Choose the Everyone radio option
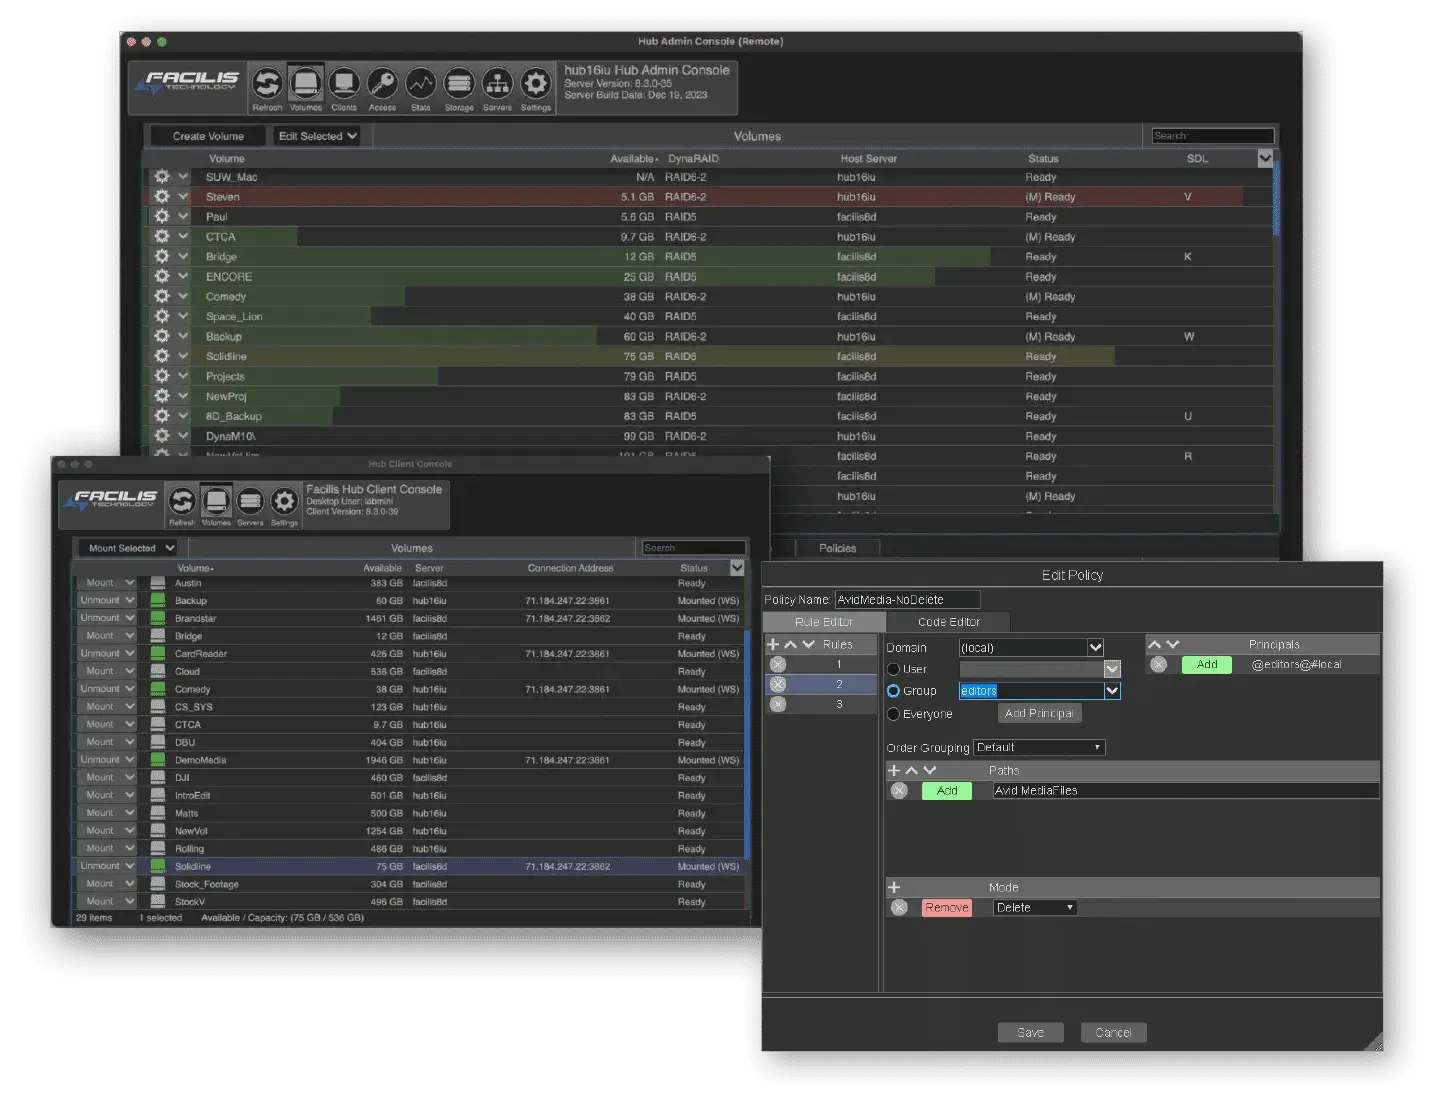 (894, 714)
